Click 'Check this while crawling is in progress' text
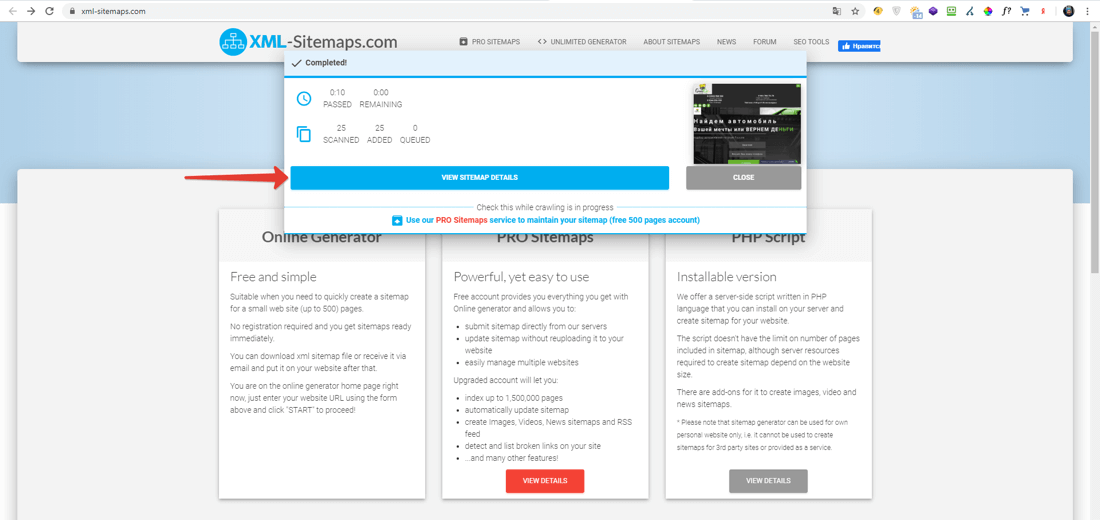 point(545,208)
